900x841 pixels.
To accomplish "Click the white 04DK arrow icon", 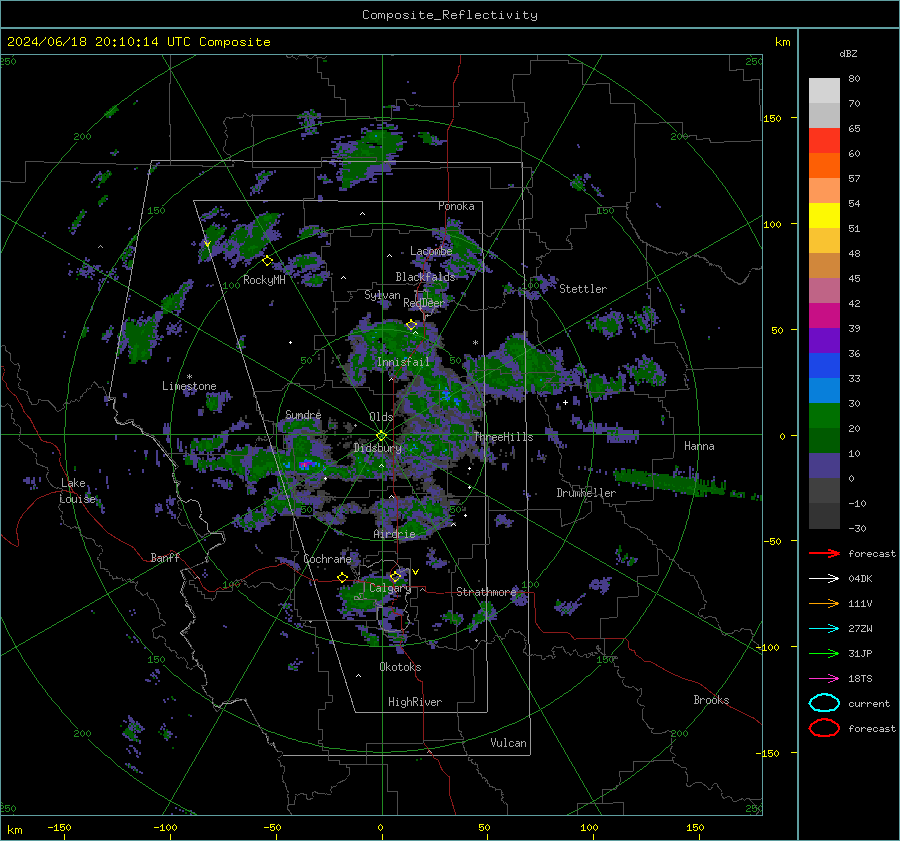I will click(x=824, y=579).
